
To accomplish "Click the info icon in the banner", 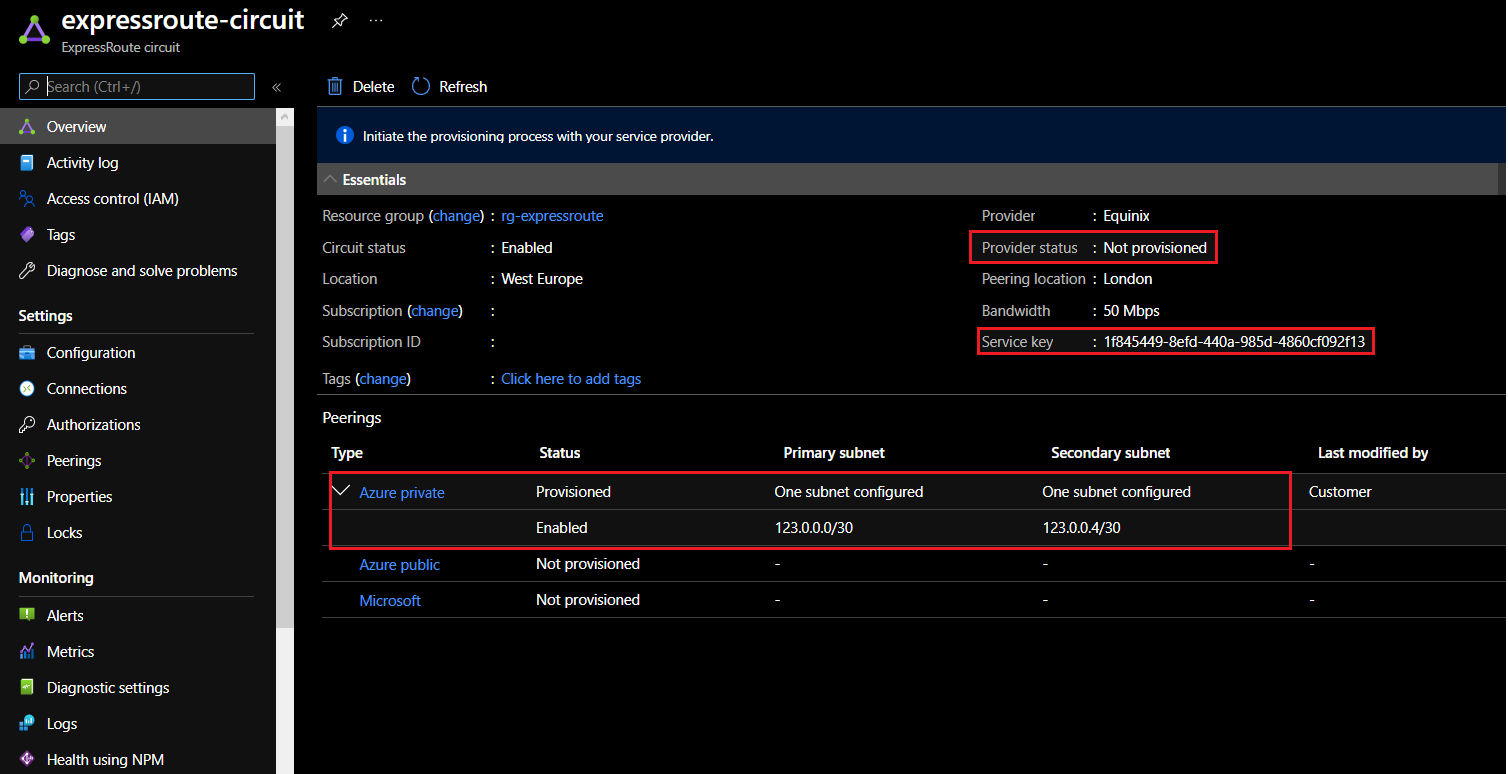I will 345,135.
